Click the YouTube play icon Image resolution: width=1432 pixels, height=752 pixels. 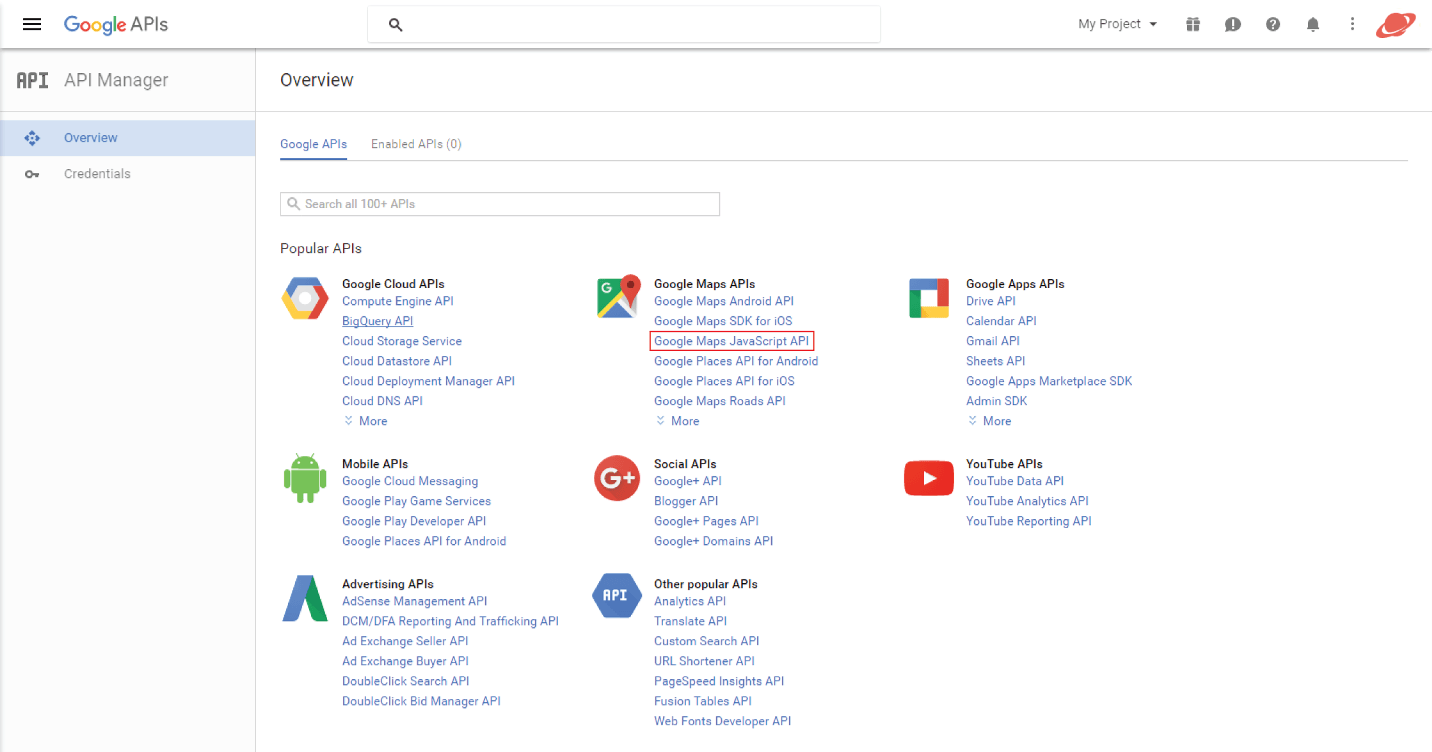coord(929,478)
